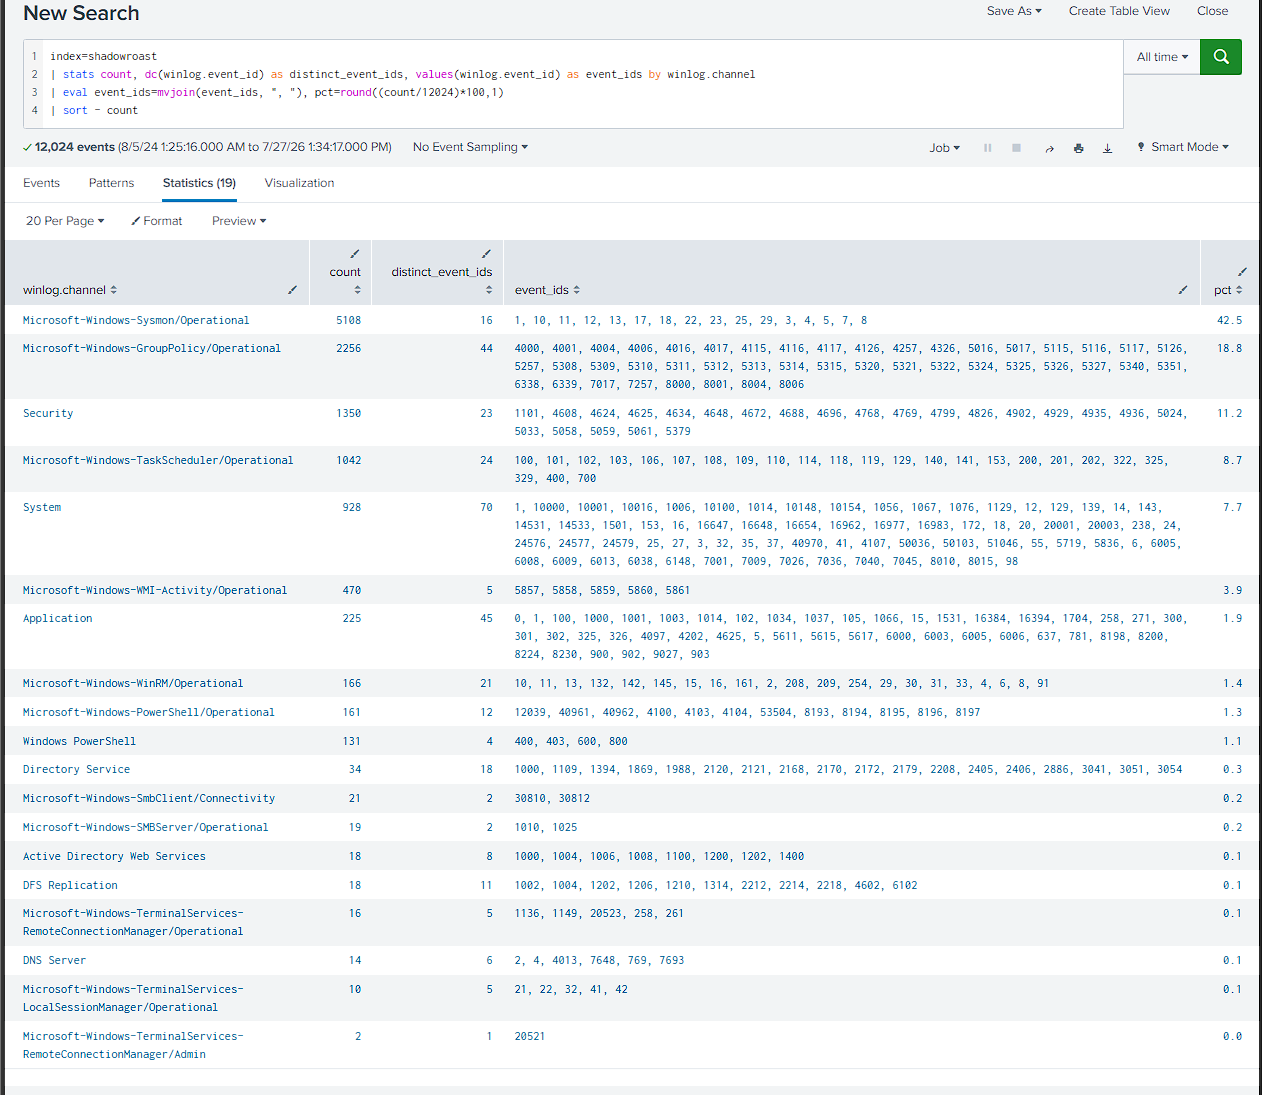Open the All time range picker
The height and width of the screenshot is (1095, 1262).
tap(1162, 57)
